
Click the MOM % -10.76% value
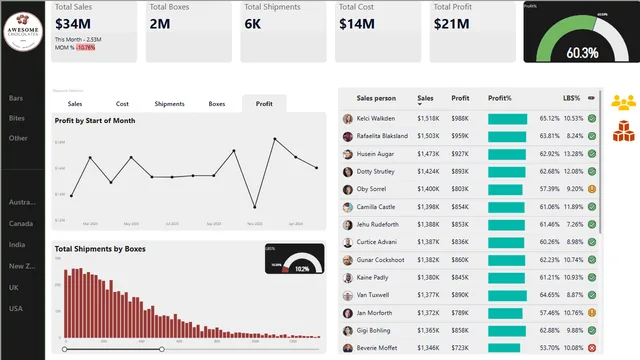(85, 47)
